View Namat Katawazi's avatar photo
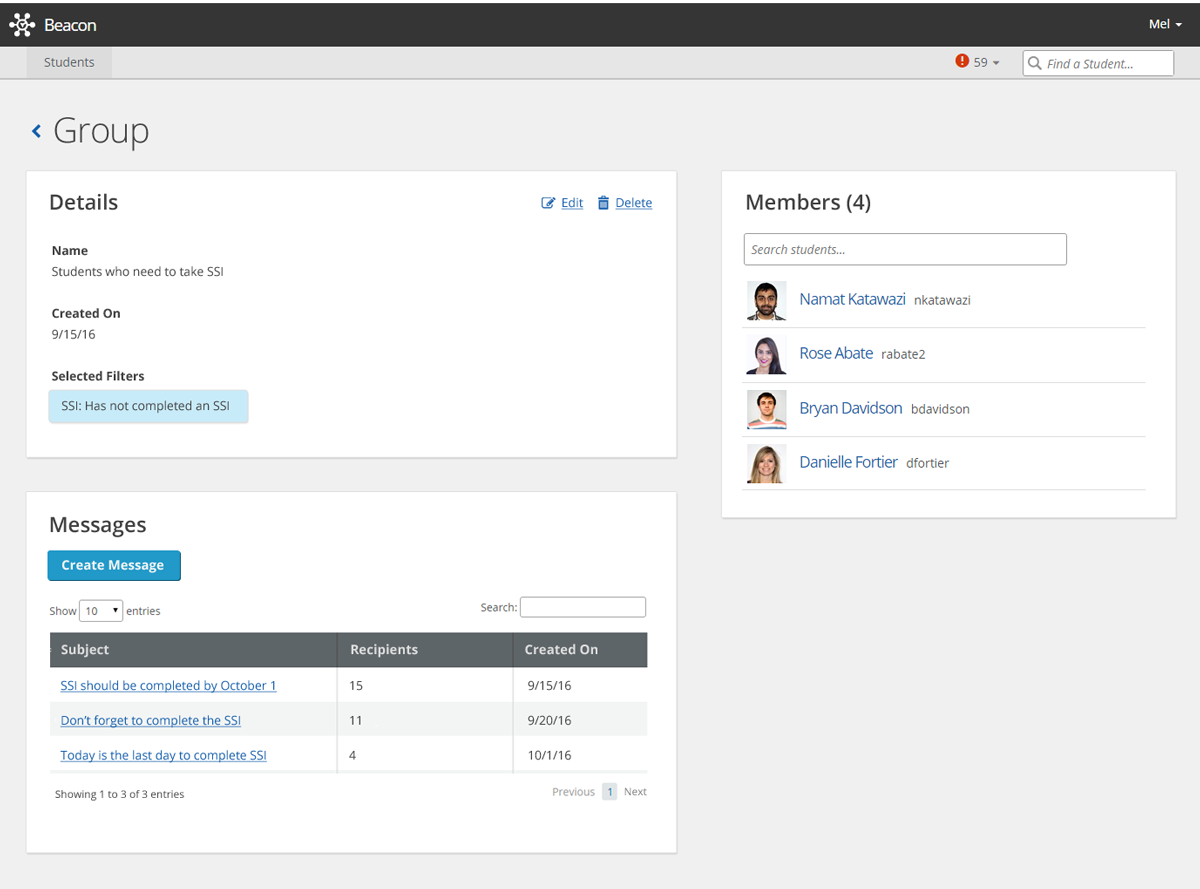The height and width of the screenshot is (889, 1200). [766, 300]
